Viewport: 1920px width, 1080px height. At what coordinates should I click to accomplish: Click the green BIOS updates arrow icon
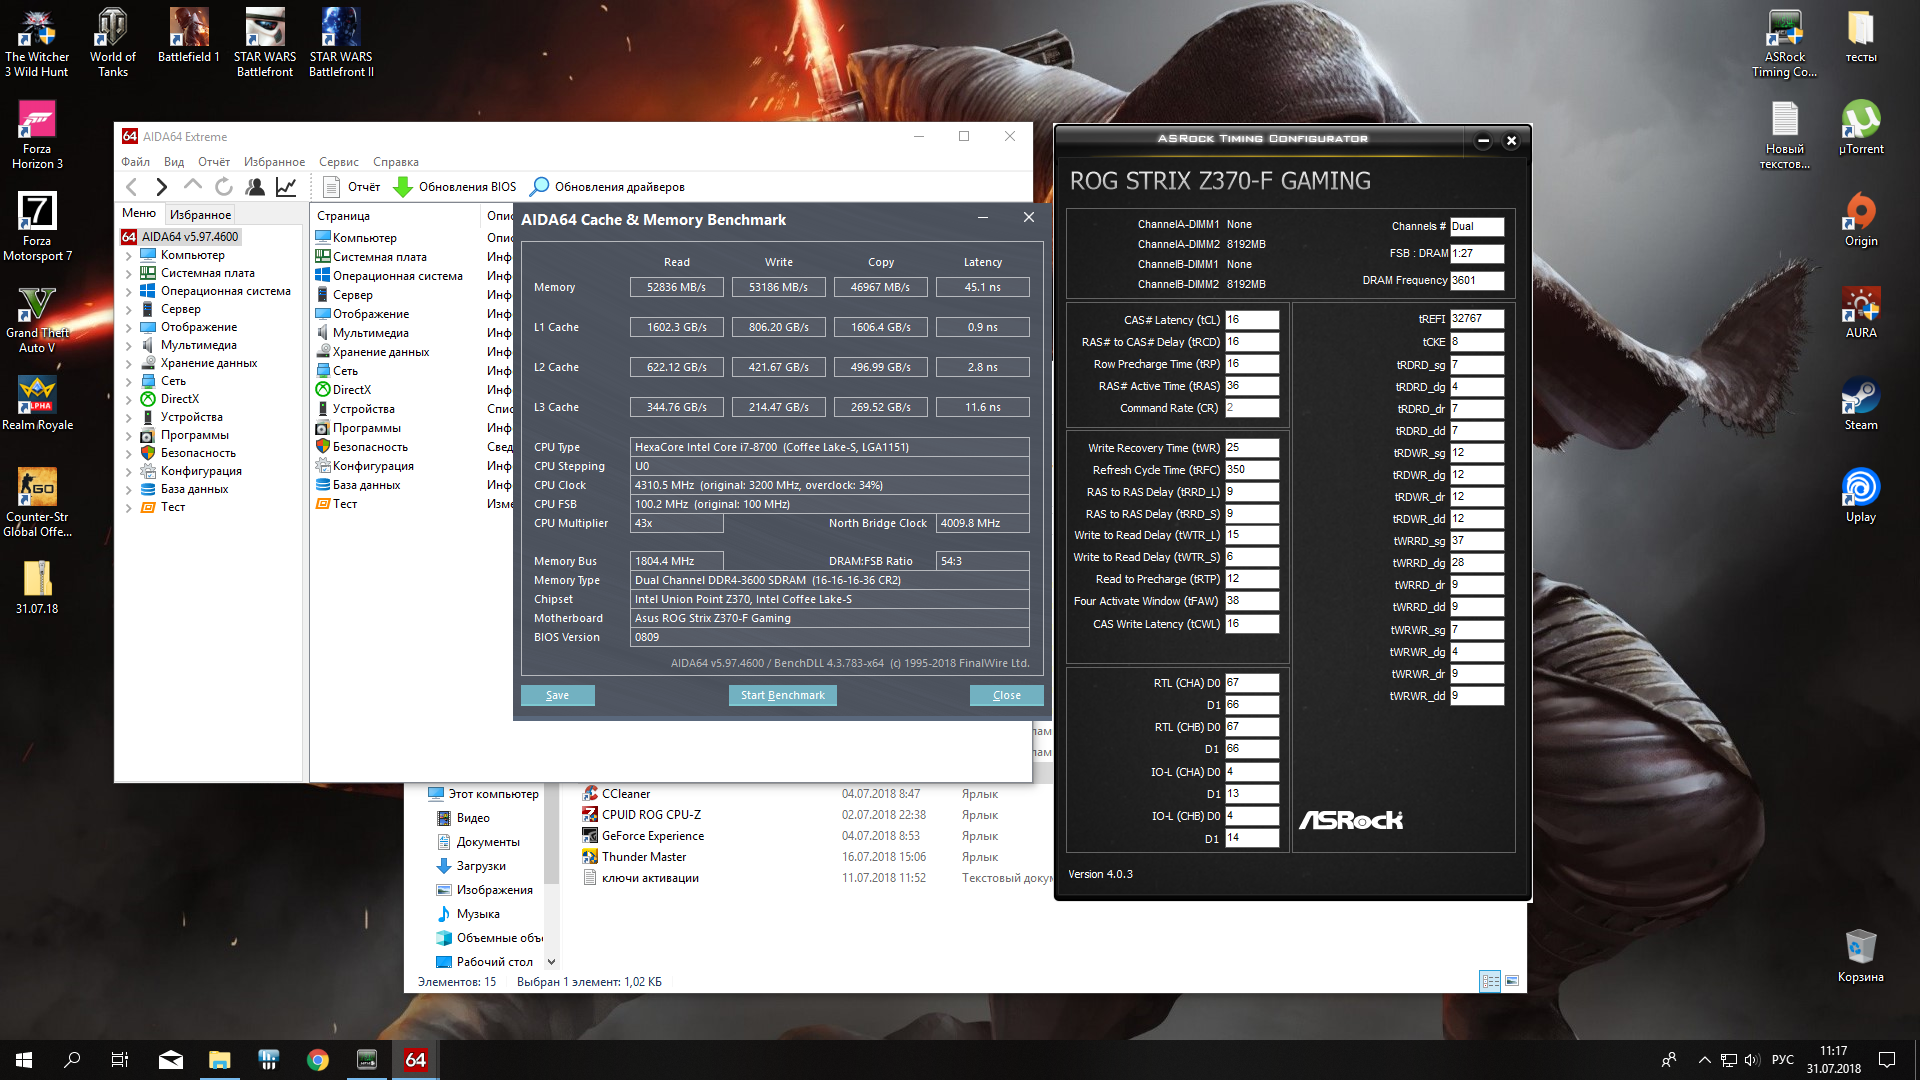tap(403, 187)
